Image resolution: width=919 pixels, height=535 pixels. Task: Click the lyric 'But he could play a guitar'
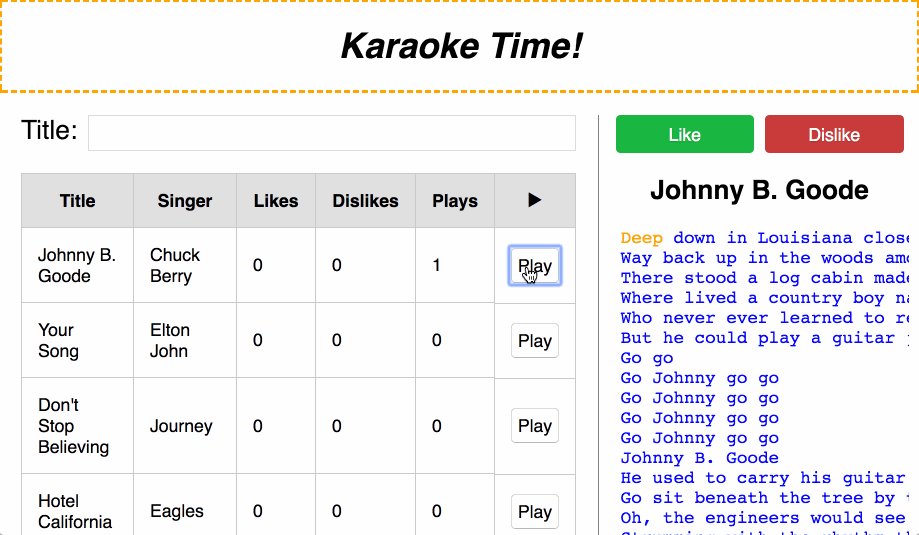(x=758, y=338)
